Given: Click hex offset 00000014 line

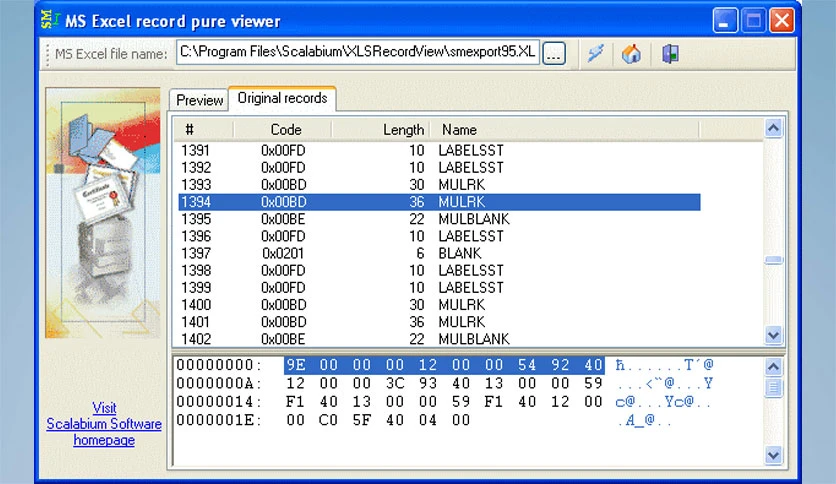Looking at the screenshot, I should [x=445, y=401].
